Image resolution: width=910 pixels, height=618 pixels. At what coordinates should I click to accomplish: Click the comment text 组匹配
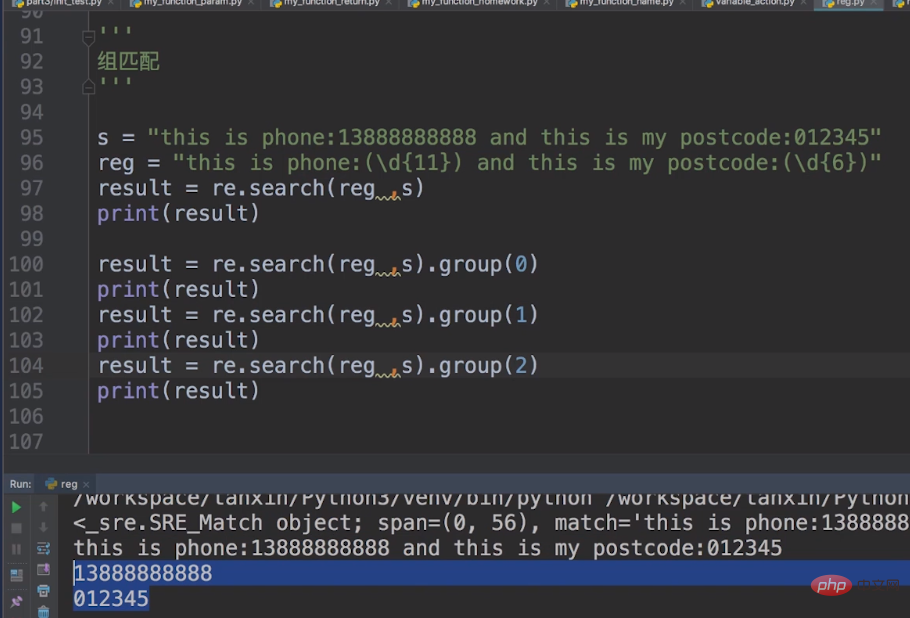coord(128,62)
